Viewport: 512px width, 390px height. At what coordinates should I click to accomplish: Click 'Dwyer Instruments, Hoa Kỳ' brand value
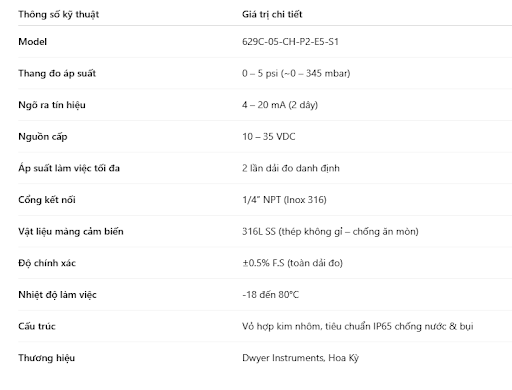click(x=300, y=358)
